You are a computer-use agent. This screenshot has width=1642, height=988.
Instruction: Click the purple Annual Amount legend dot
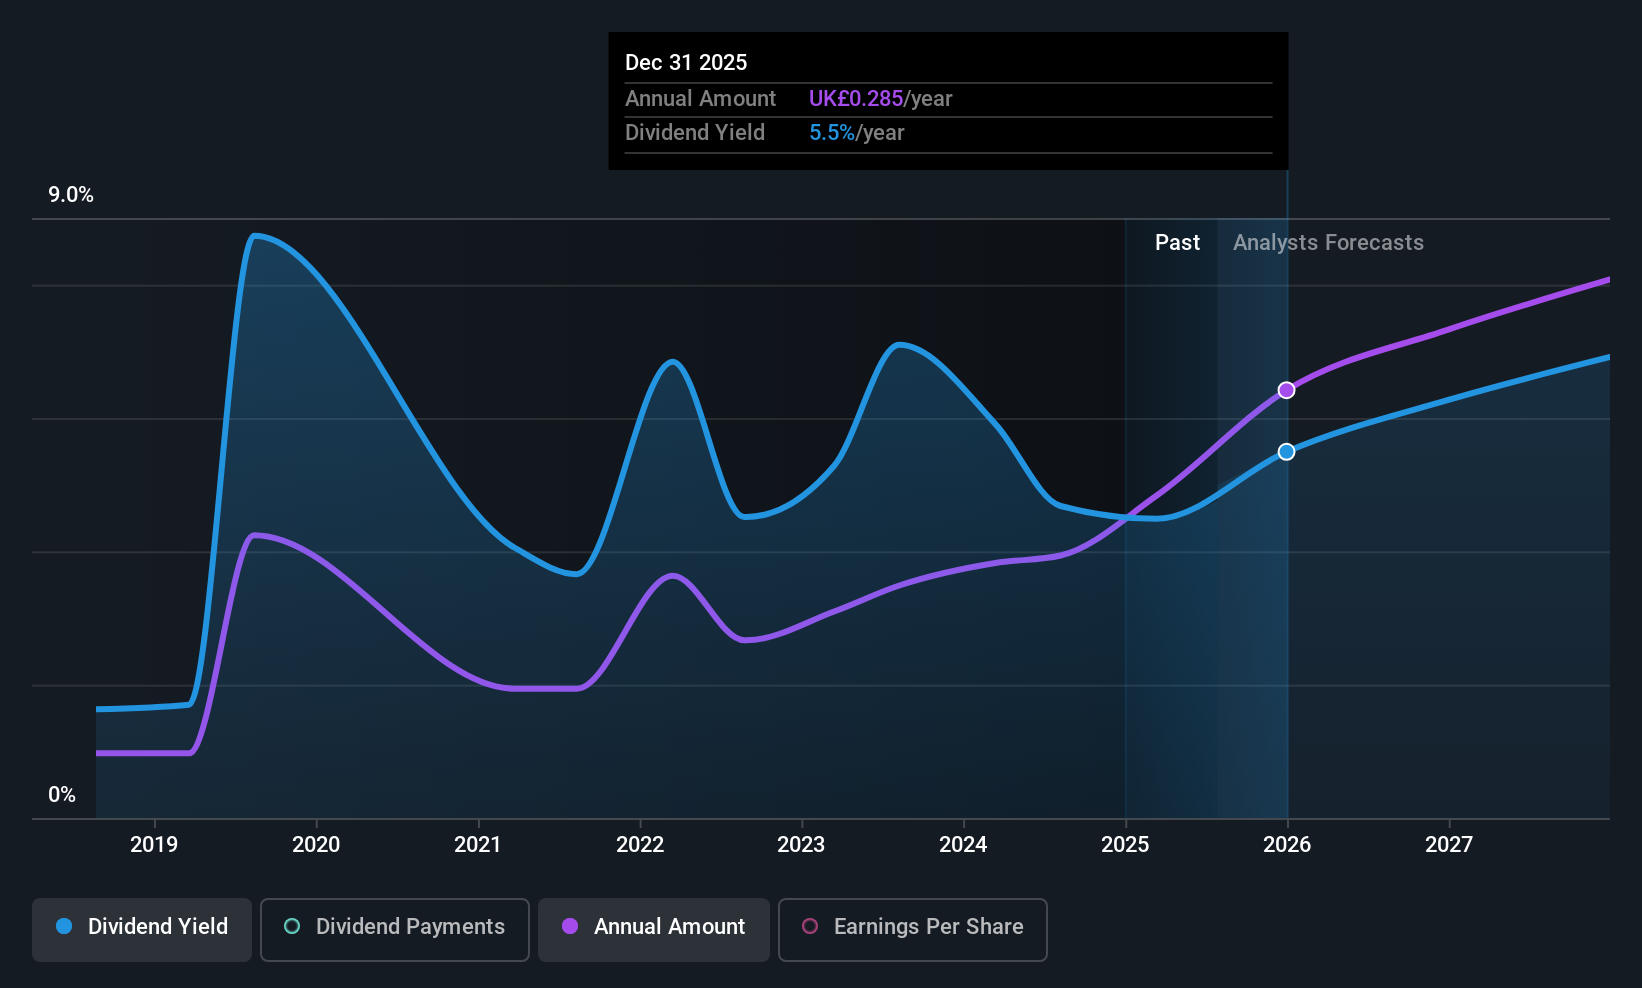[570, 926]
